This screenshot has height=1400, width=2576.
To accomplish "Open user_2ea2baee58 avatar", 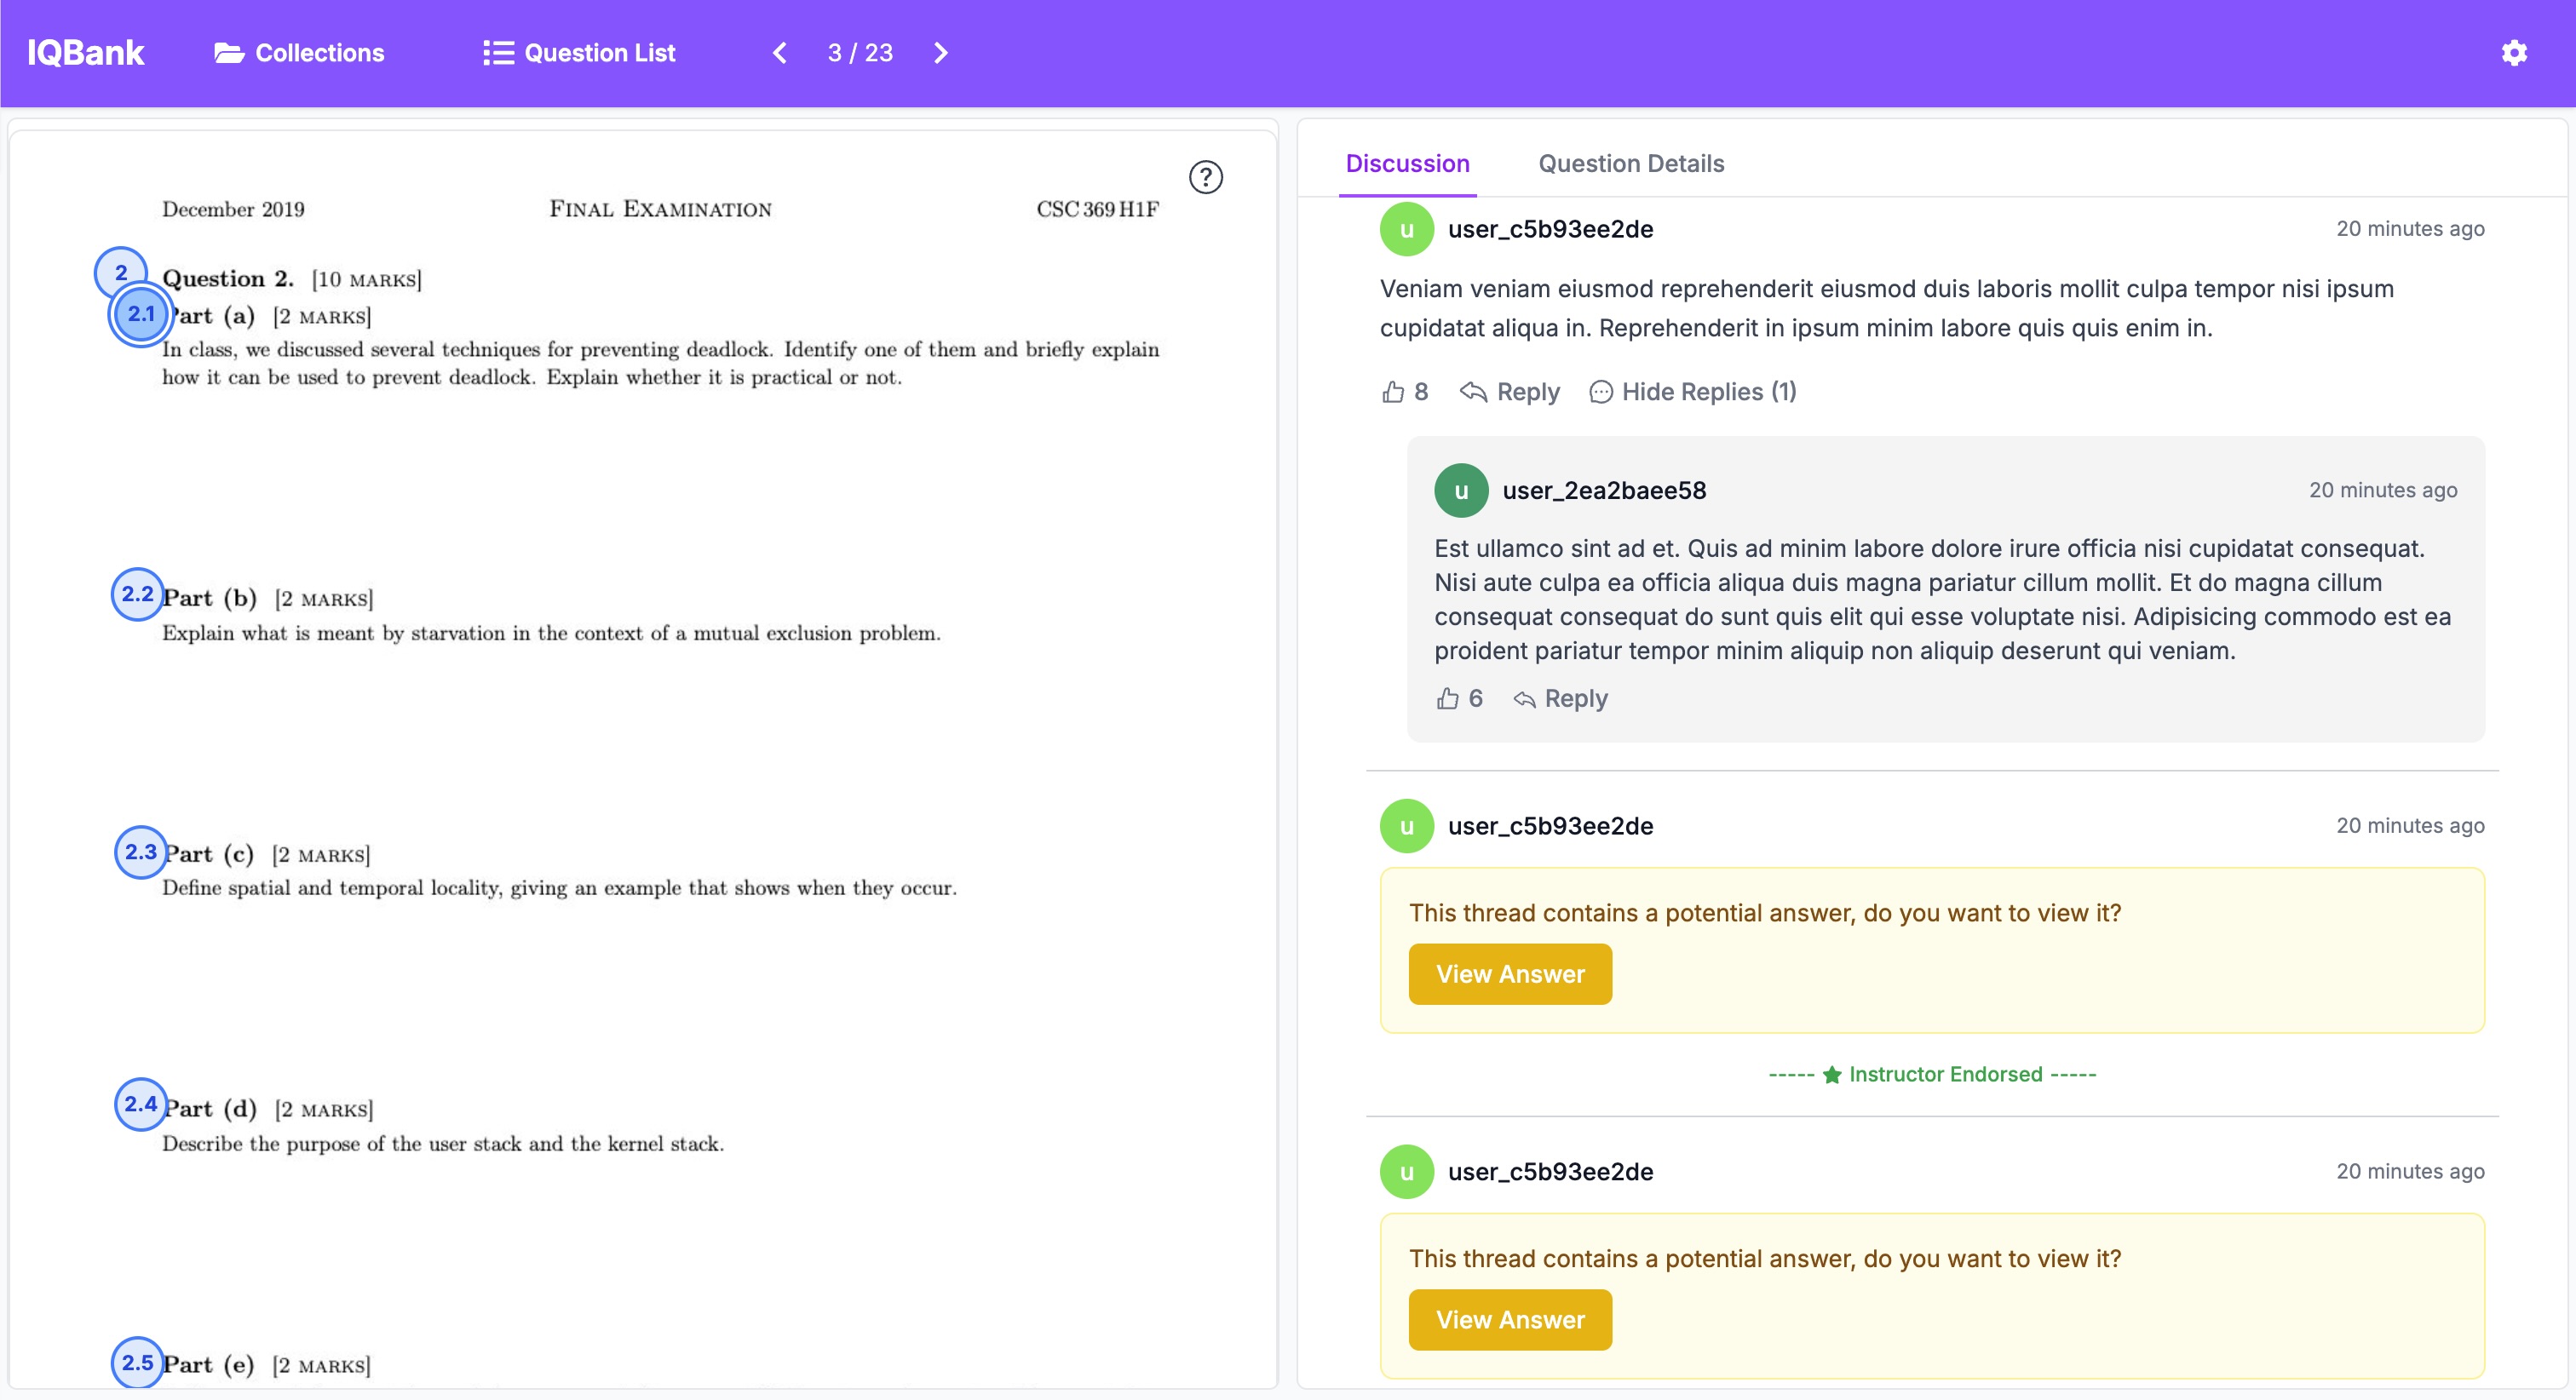I will pos(1461,490).
